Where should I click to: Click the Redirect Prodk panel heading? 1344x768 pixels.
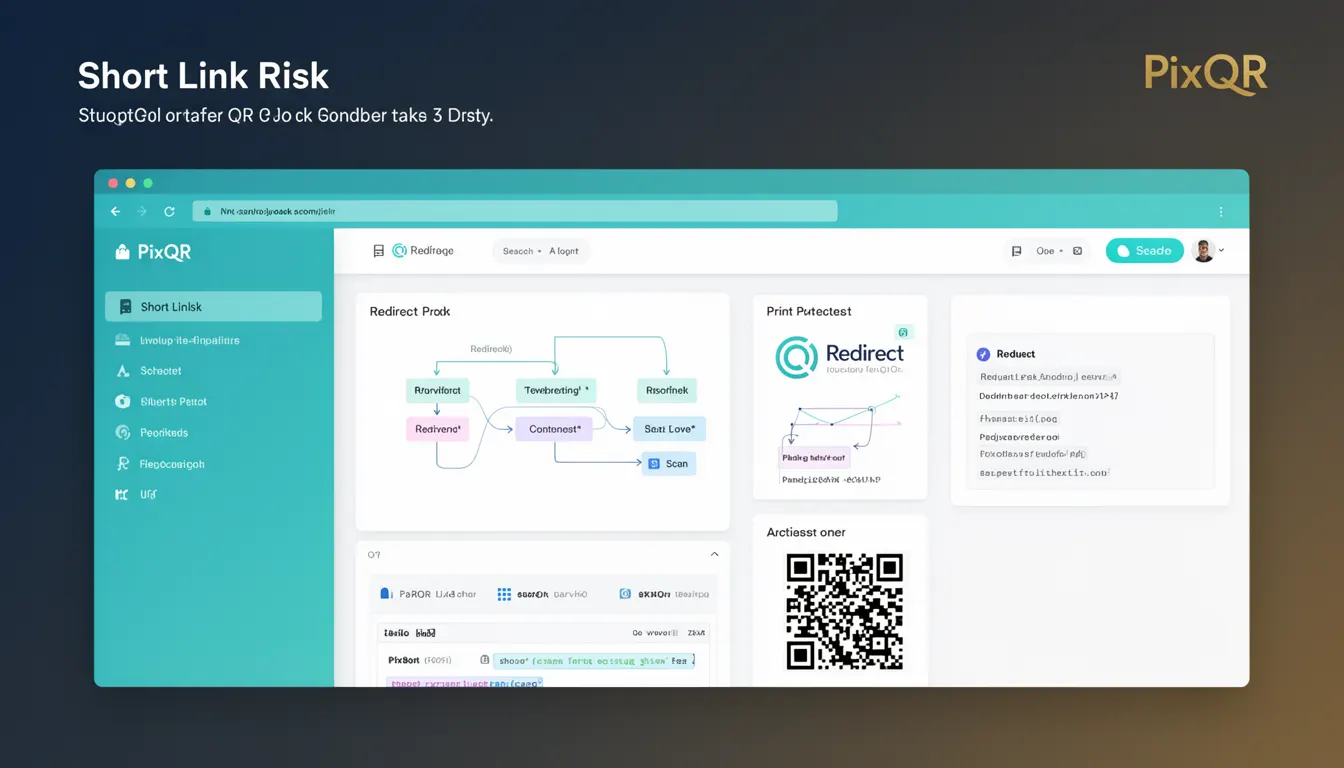(410, 311)
